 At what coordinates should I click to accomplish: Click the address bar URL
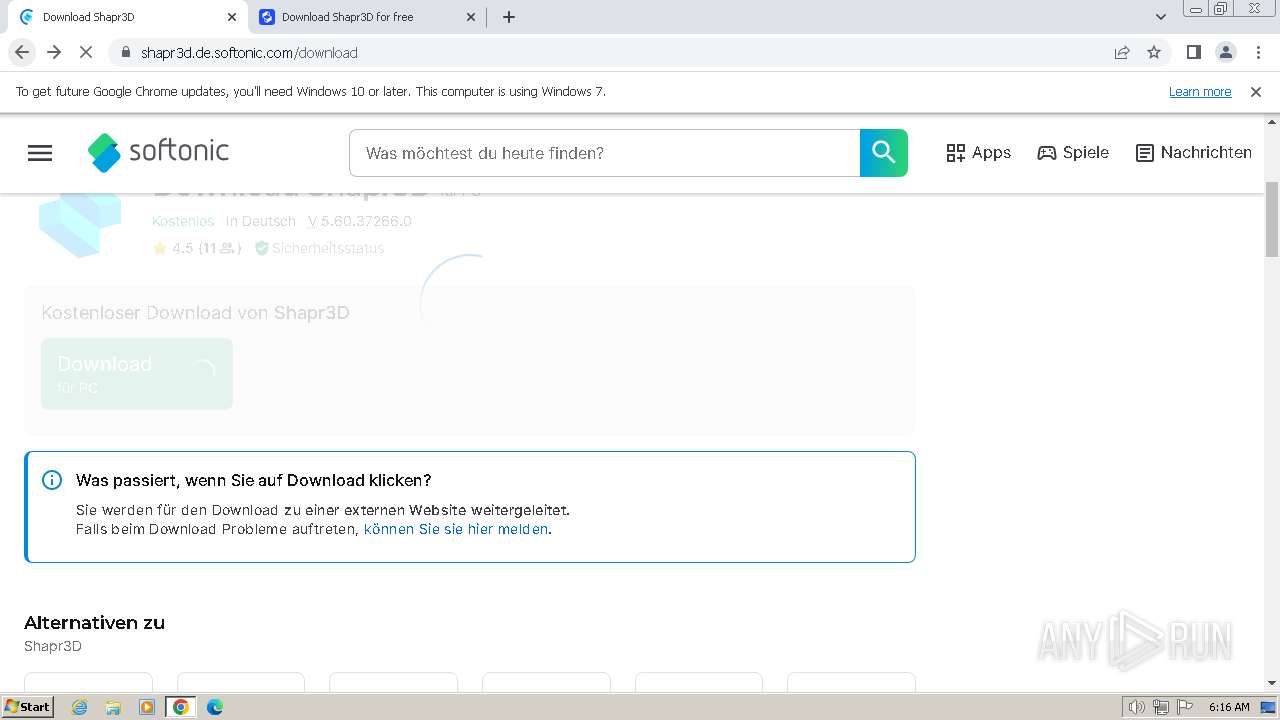pyautogui.click(x=250, y=53)
